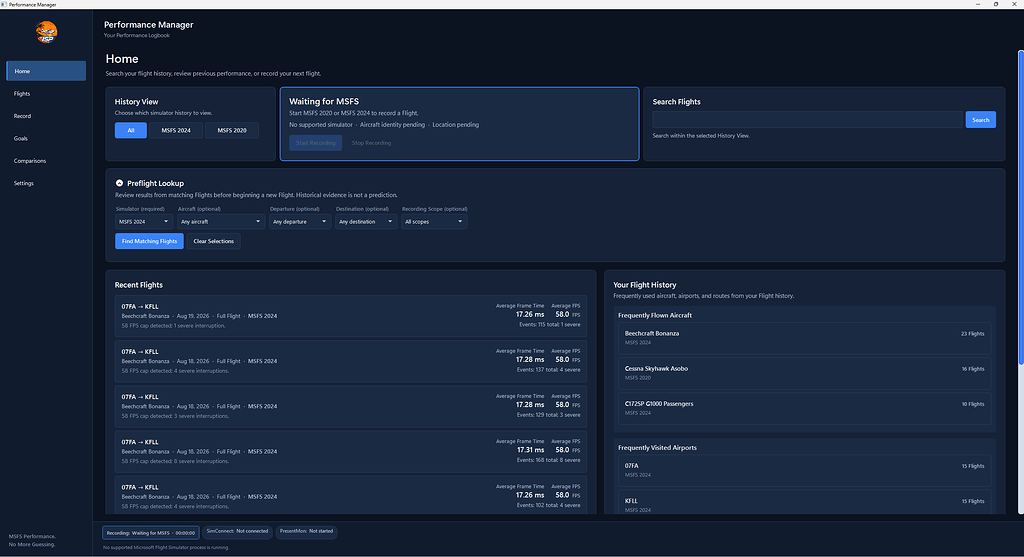Click the PresentMon: Not started status
The image size is (1024, 557).
tap(306, 532)
